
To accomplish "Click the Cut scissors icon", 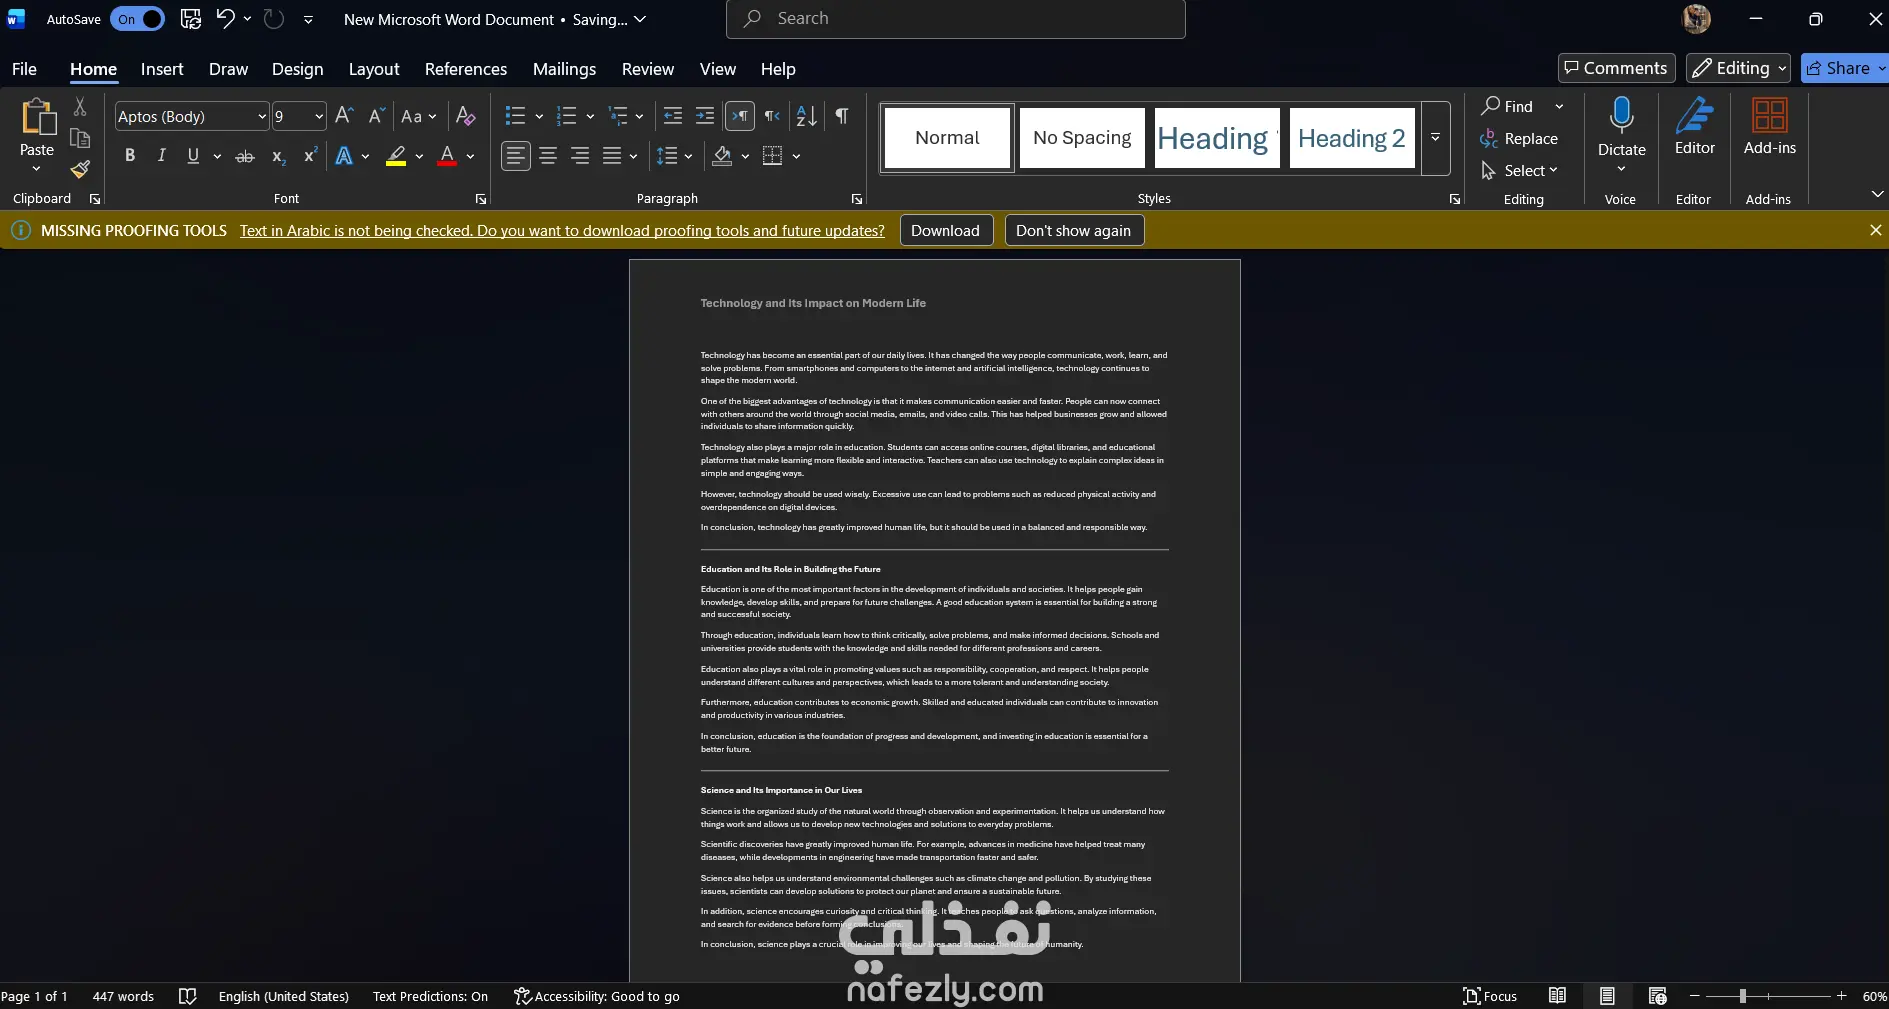I will click(80, 107).
